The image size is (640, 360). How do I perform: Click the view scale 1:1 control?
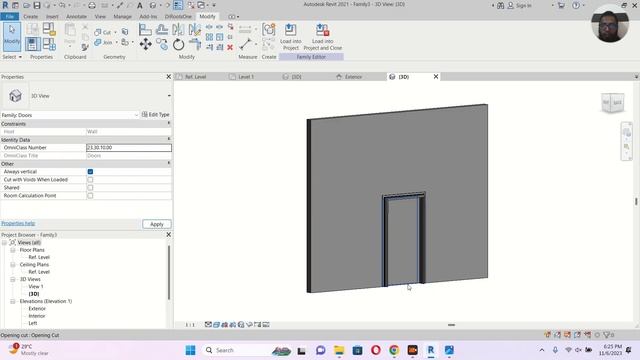190,325
